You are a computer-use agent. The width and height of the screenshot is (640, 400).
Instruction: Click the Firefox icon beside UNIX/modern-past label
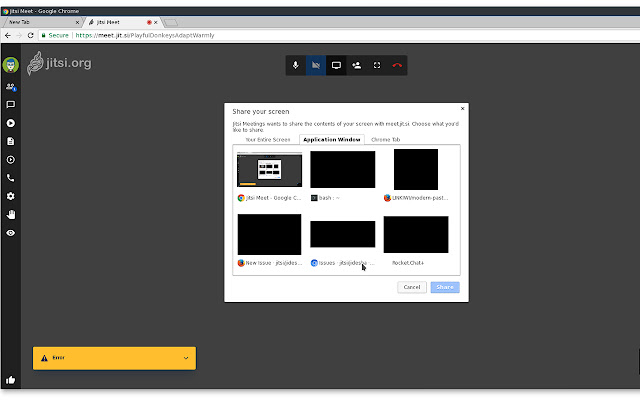tap(387, 198)
